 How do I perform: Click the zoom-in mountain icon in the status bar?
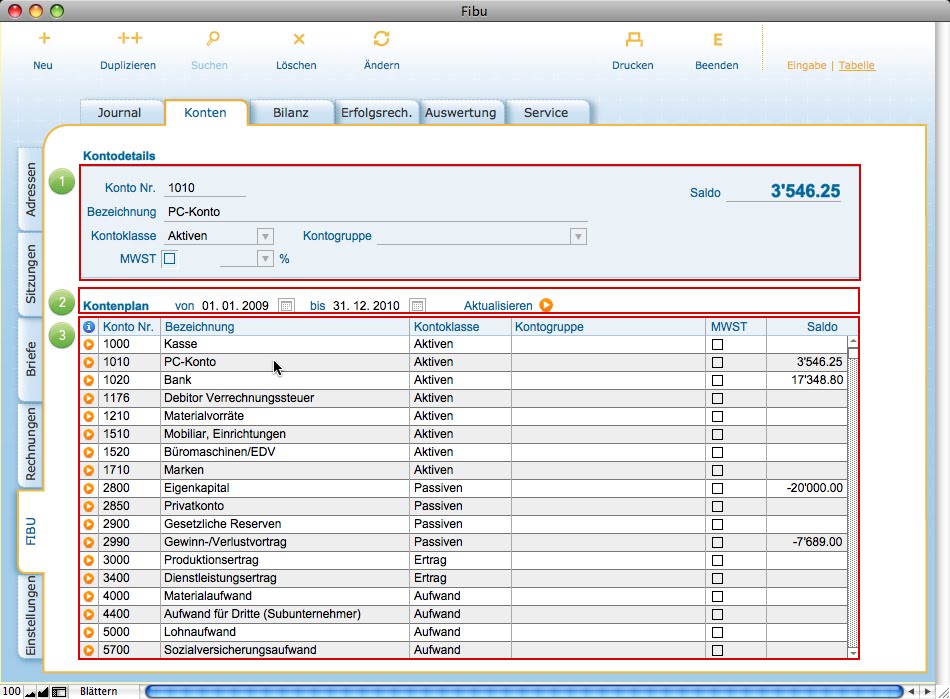click(43, 692)
